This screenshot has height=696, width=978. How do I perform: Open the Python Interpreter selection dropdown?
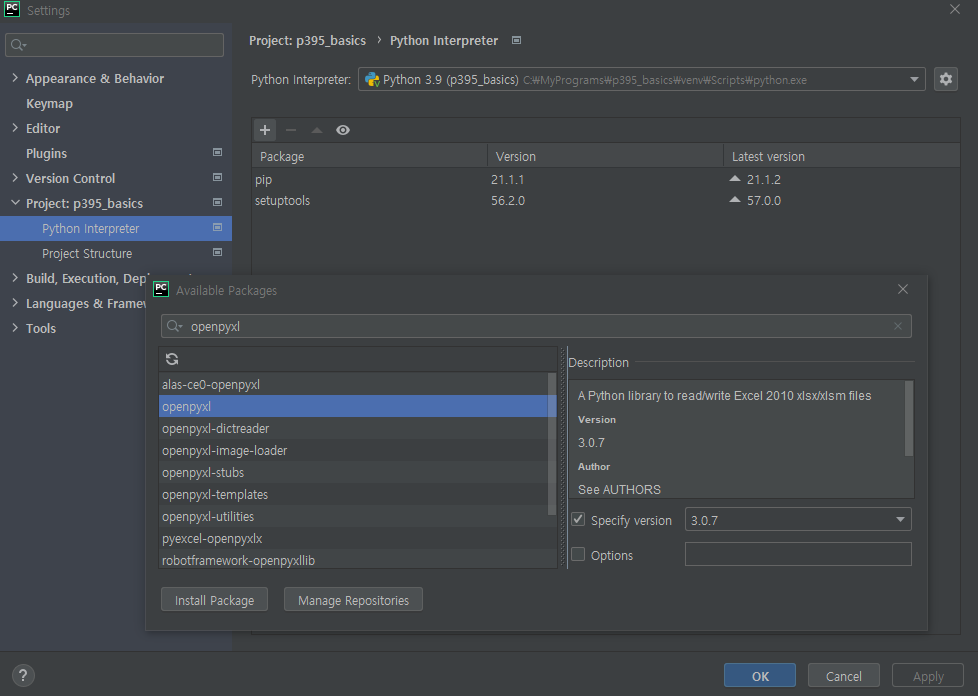click(x=914, y=79)
